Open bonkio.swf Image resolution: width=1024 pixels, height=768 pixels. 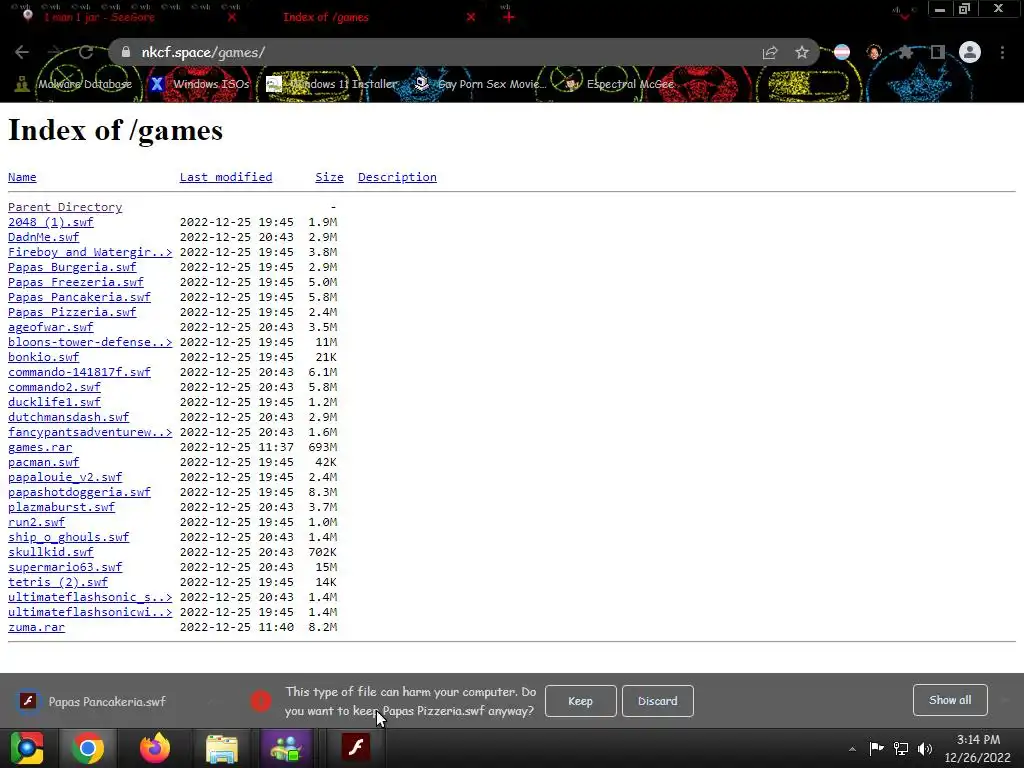point(43,357)
